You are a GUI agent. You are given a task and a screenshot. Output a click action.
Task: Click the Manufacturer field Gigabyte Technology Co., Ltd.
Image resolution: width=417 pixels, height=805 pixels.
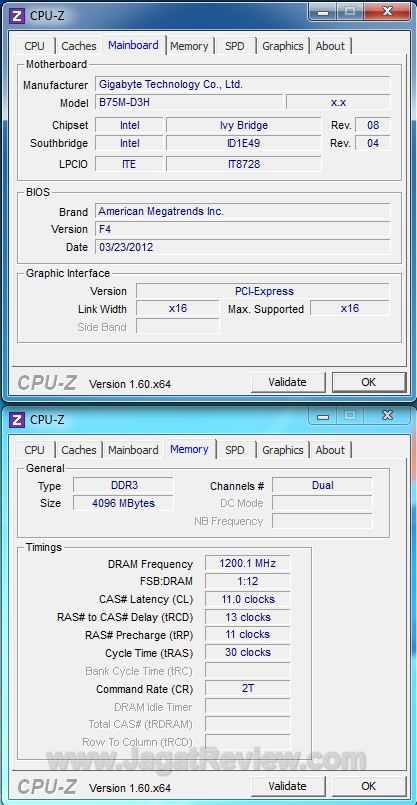[x=242, y=85]
